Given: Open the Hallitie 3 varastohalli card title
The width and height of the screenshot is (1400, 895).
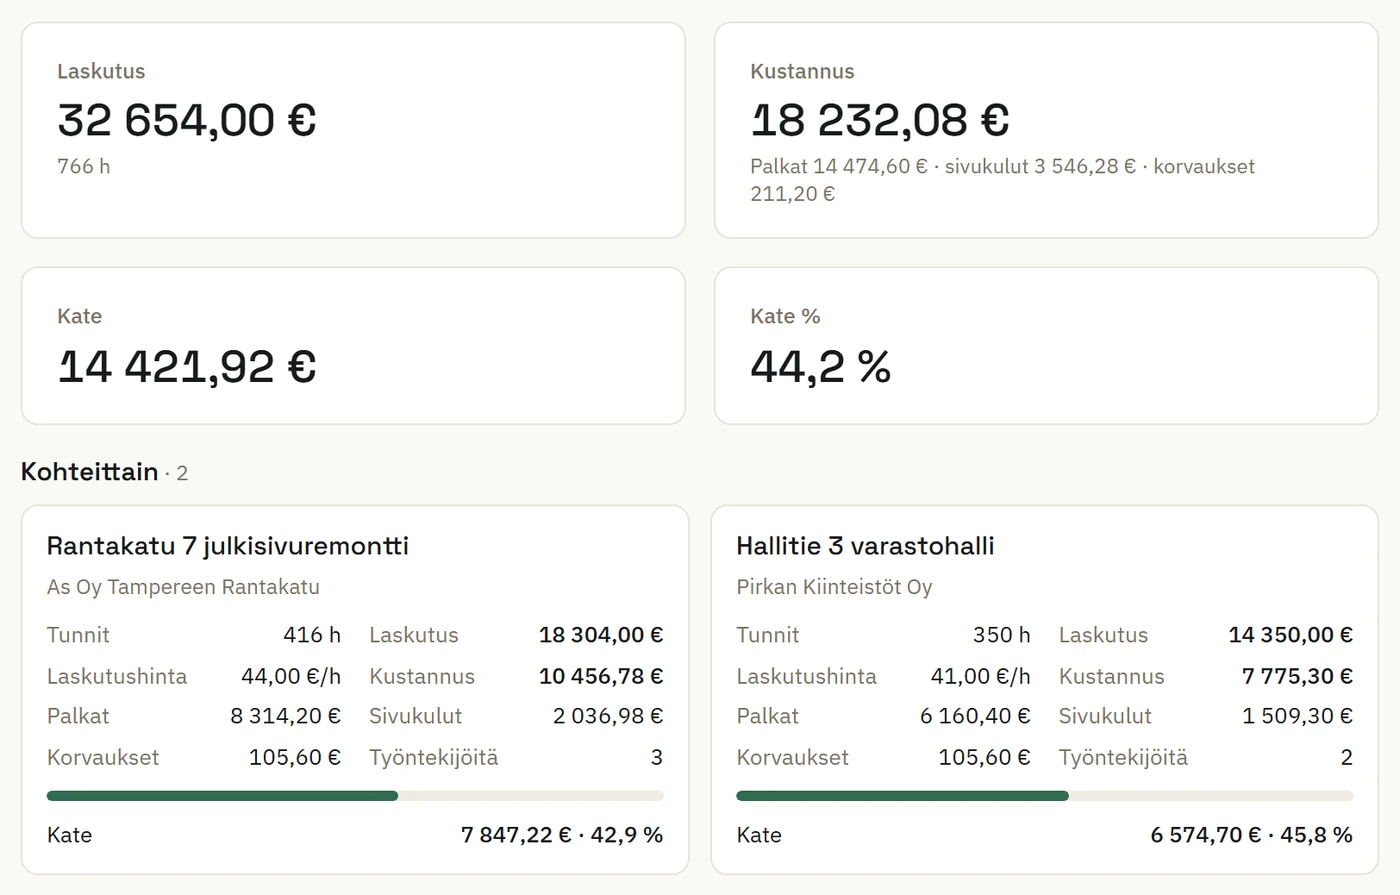Looking at the screenshot, I should coord(865,546).
